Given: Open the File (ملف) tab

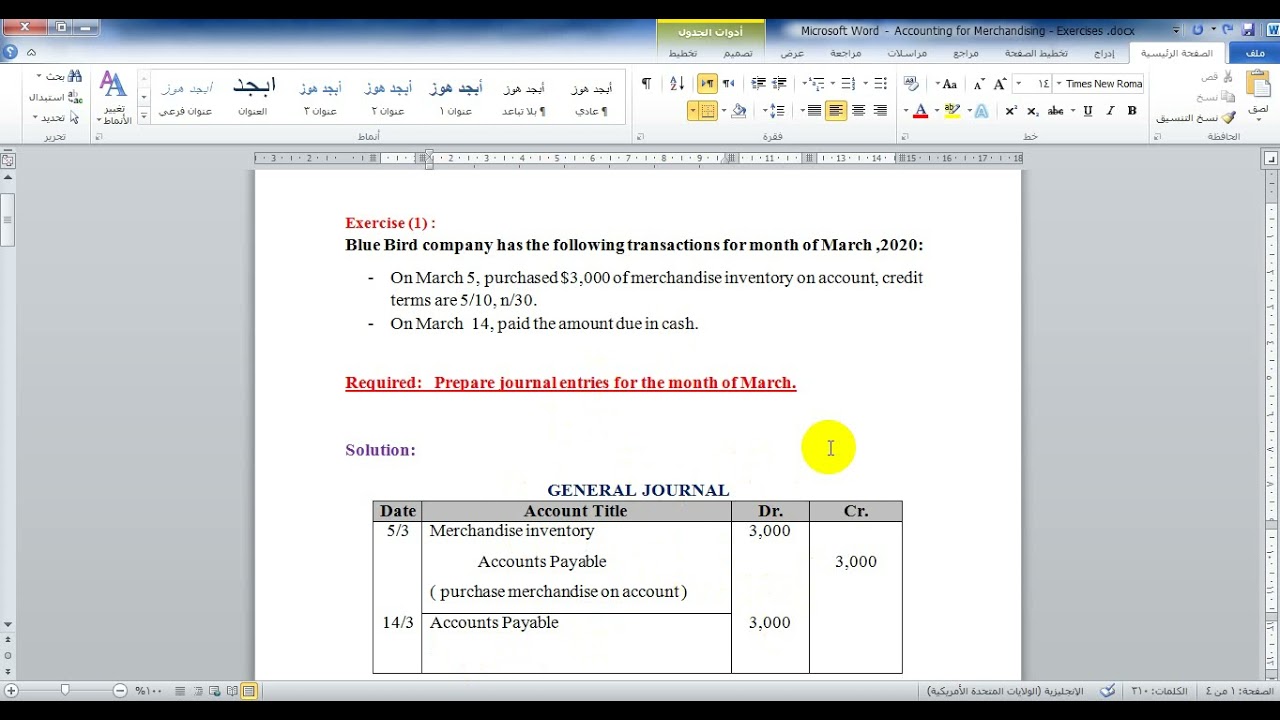Looking at the screenshot, I should (x=1255, y=53).
